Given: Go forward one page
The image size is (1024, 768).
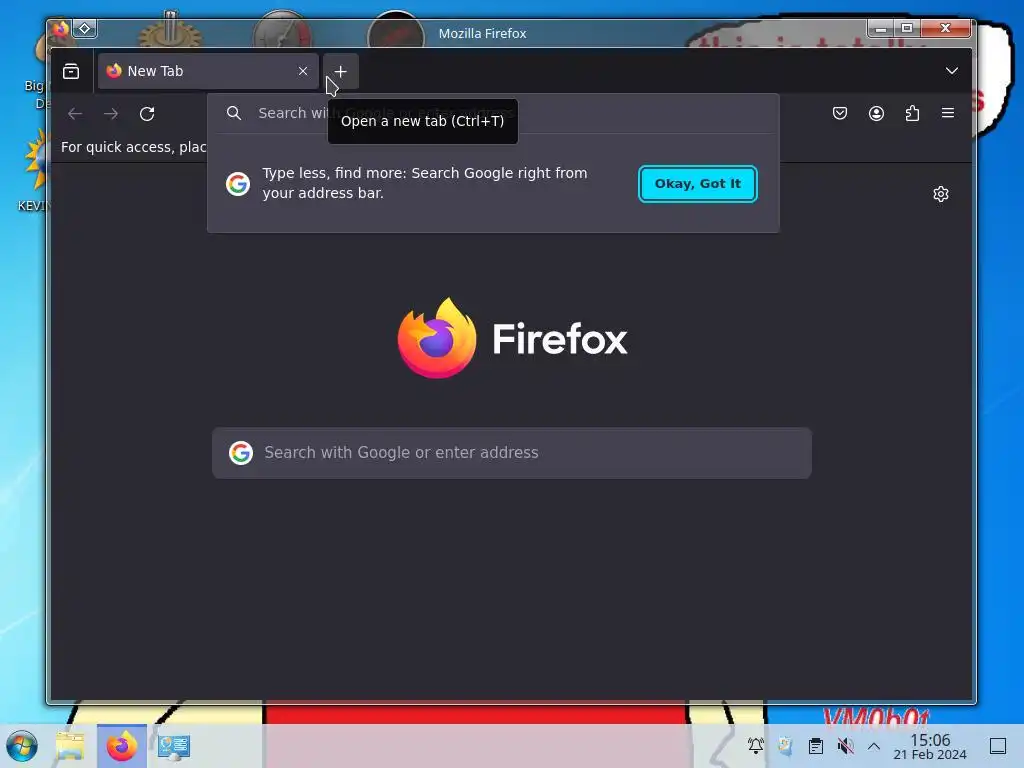Looking at the screenshot, I should coord(111,114).
